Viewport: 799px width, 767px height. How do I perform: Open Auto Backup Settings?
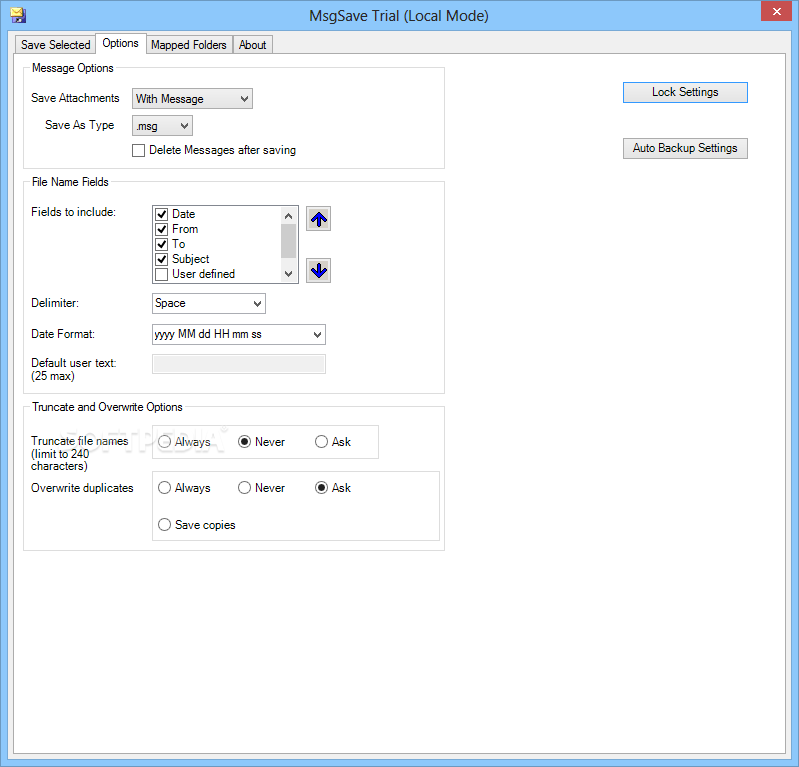click(685, 148)
